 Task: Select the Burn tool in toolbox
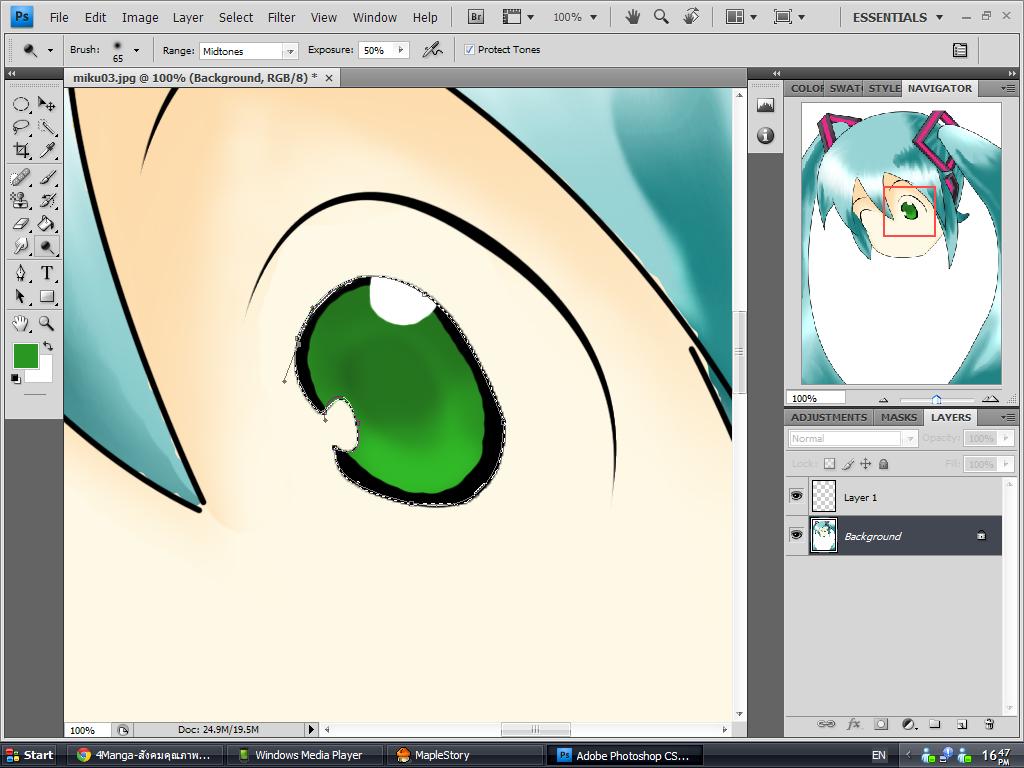46,246
